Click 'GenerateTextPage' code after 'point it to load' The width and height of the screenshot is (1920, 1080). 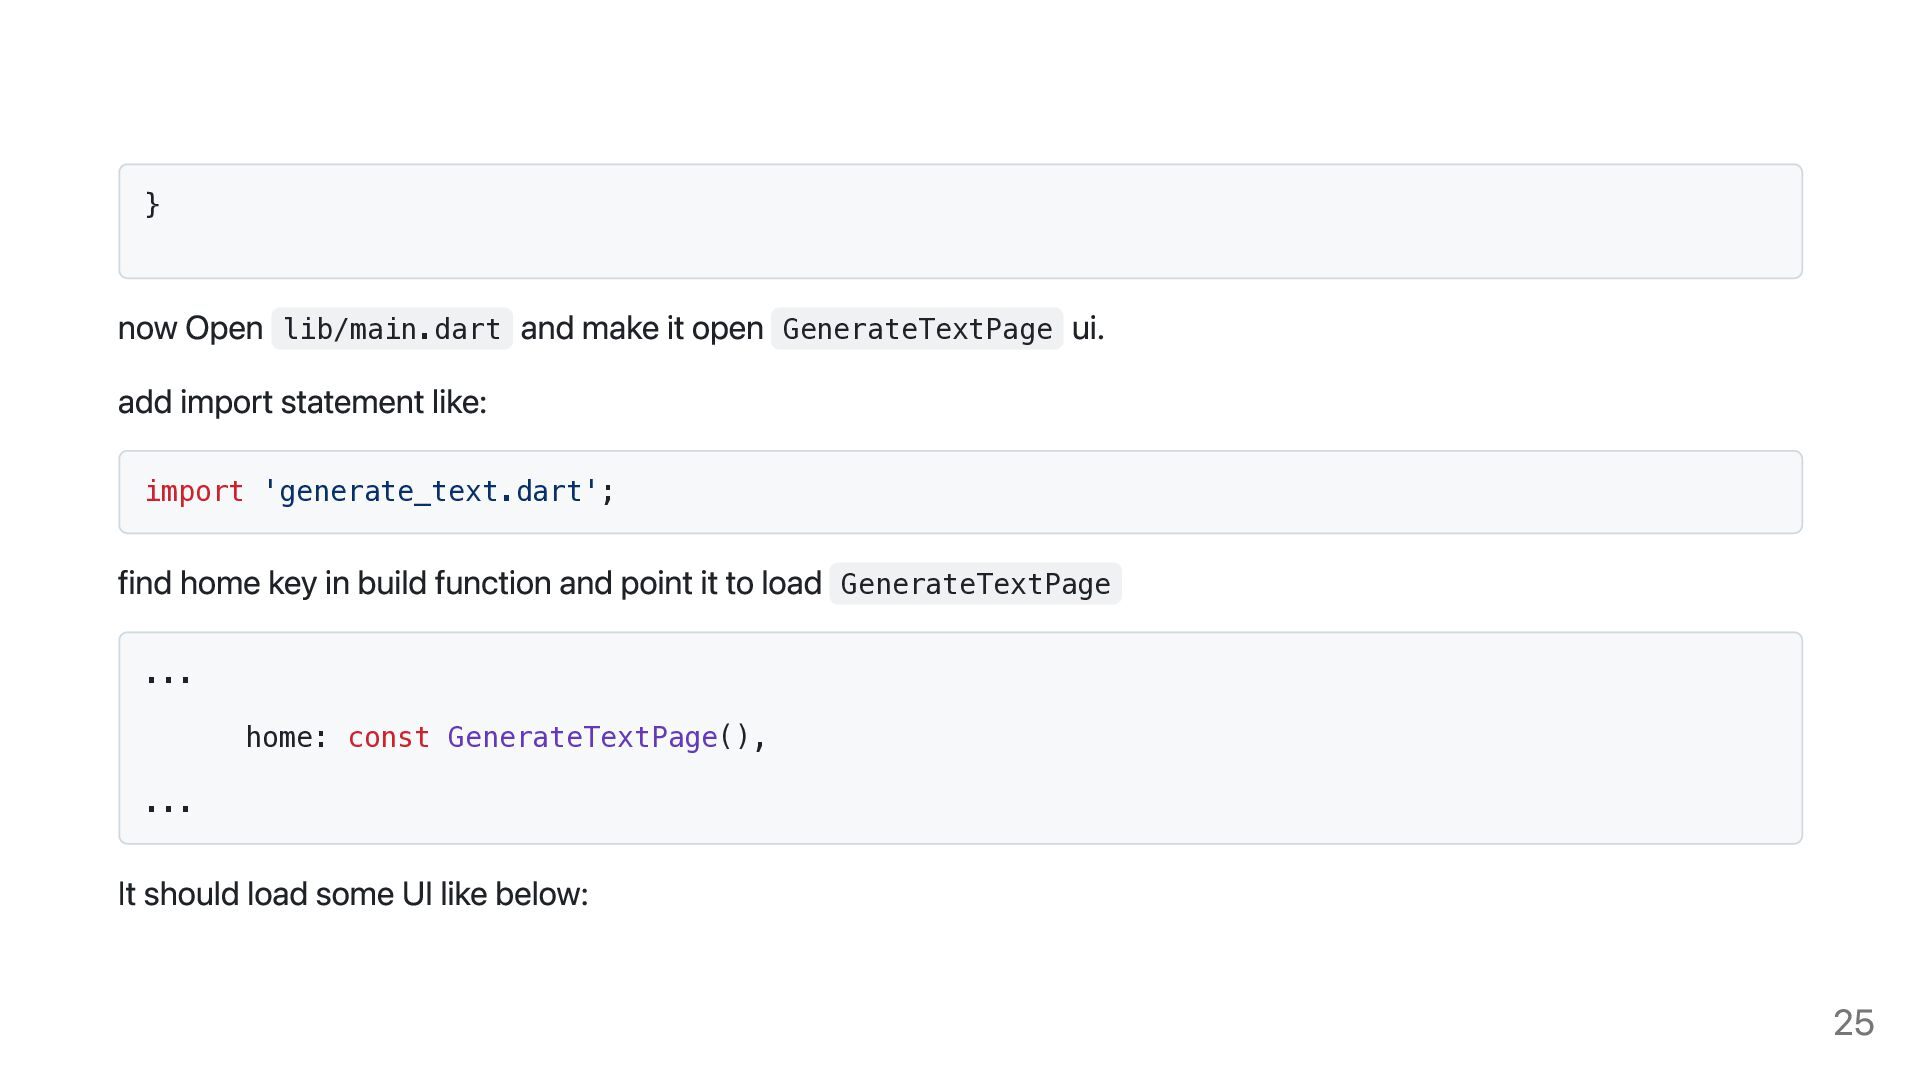tap(975, 584)
